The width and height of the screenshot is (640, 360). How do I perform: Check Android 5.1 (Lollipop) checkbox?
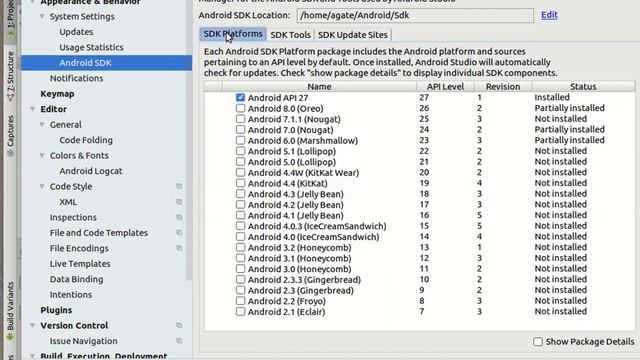[240, 151]
